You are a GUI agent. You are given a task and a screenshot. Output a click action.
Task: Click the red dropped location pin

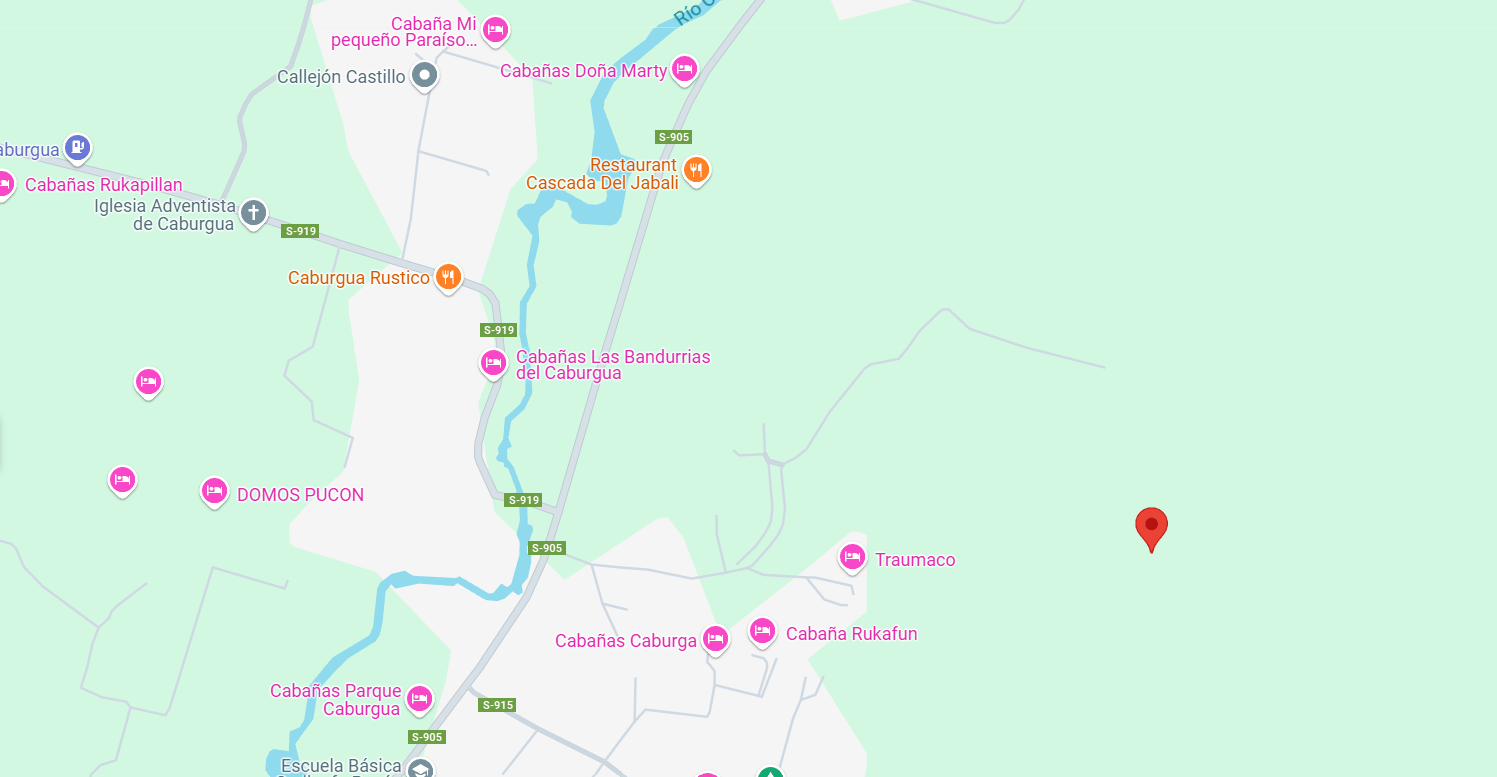click(x=1151, y=528)
